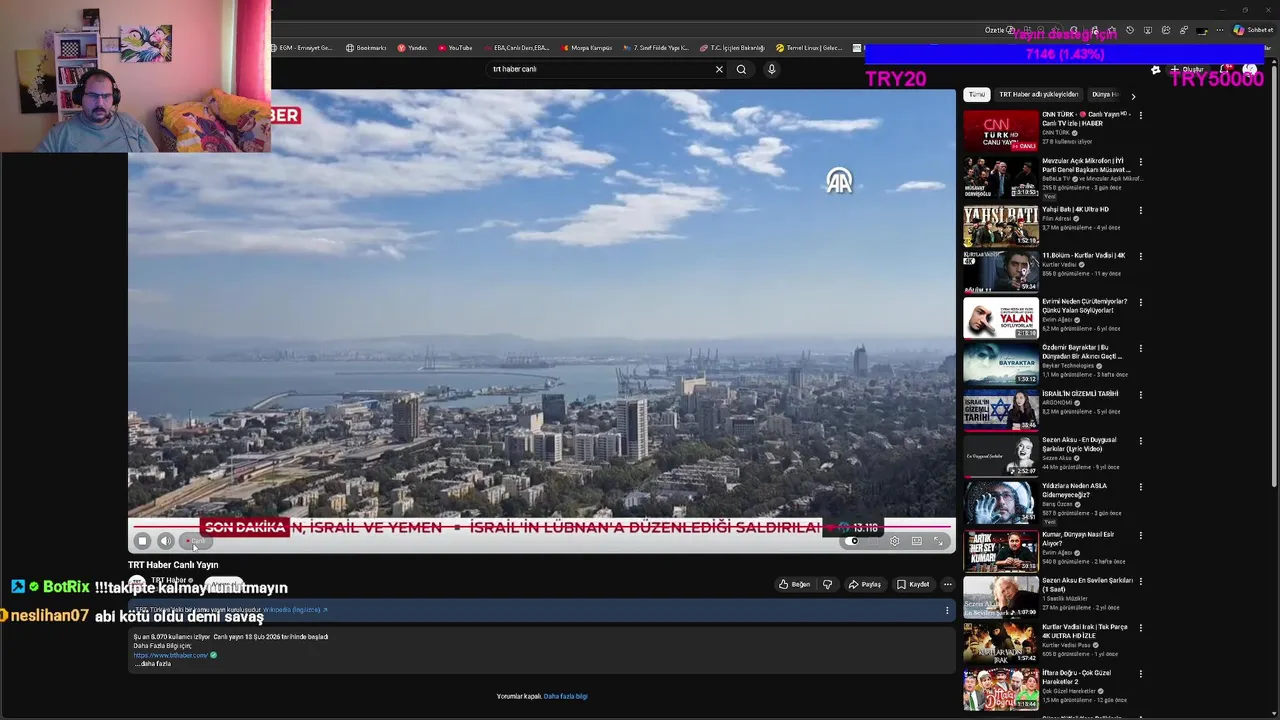Open options for CNN TÜRK video

pyautogui.click(x=1141, y=115)
